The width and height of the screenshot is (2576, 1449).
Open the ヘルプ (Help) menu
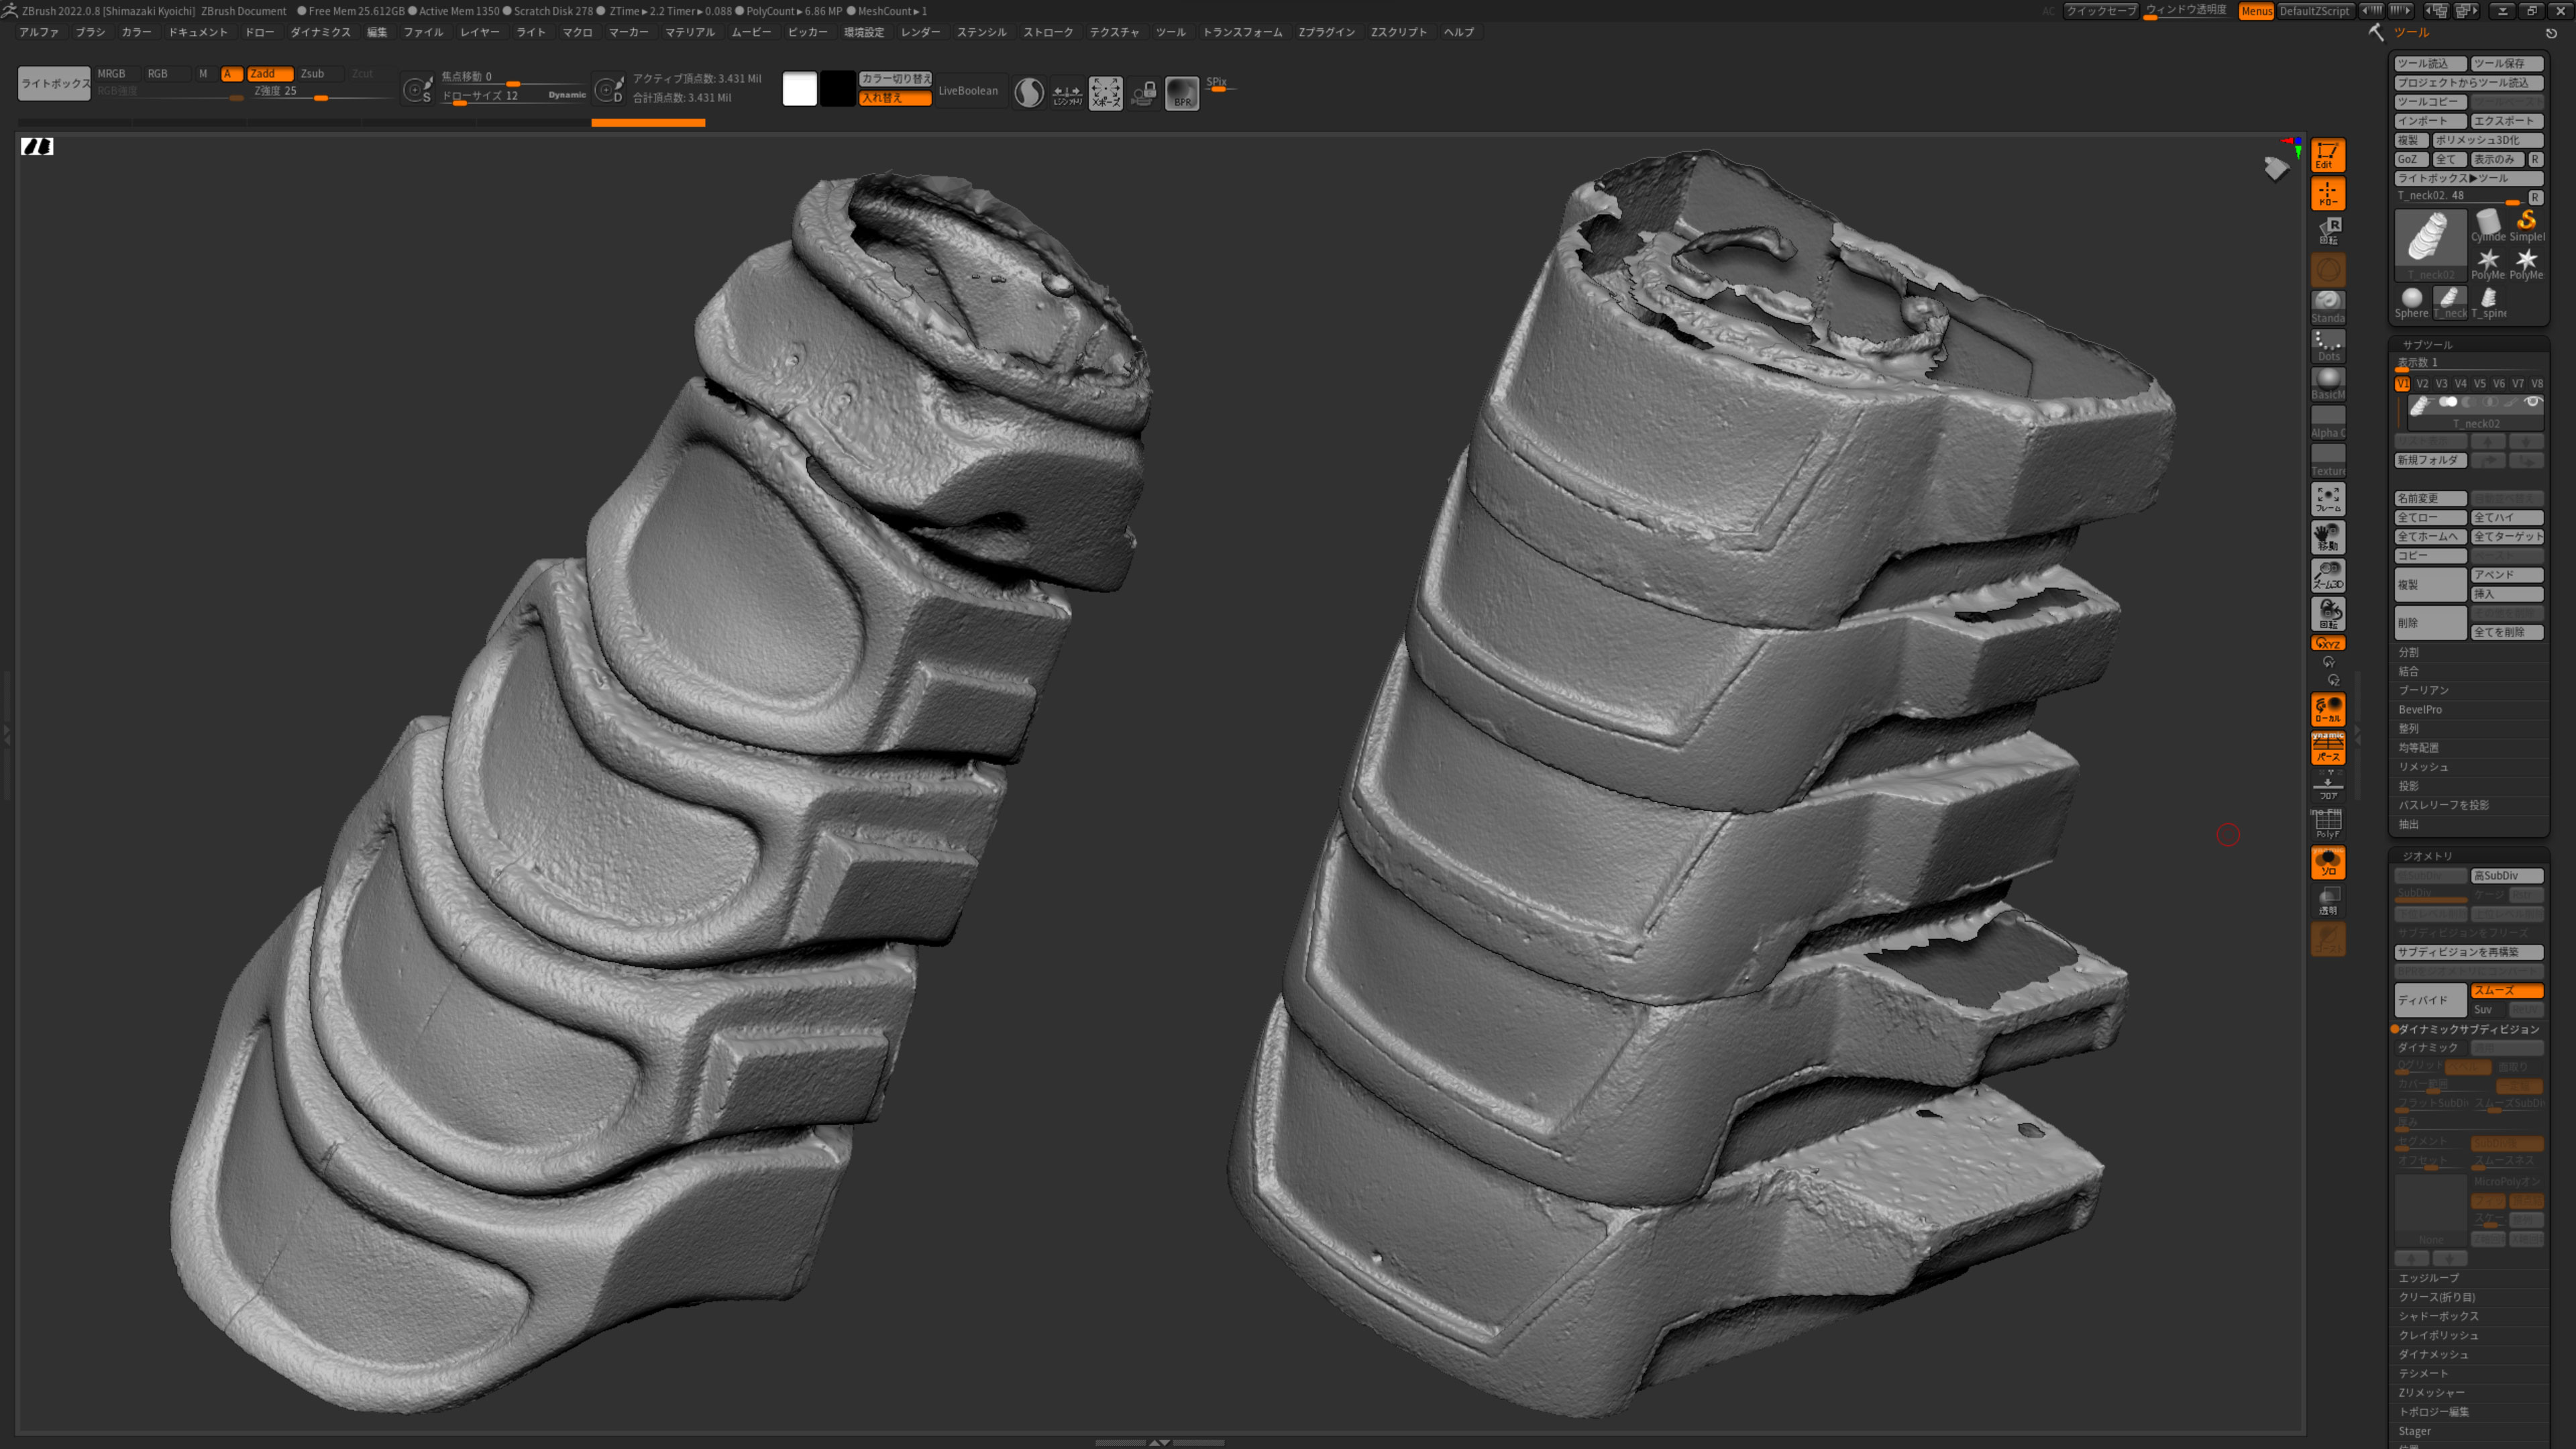click(1458, 32)
